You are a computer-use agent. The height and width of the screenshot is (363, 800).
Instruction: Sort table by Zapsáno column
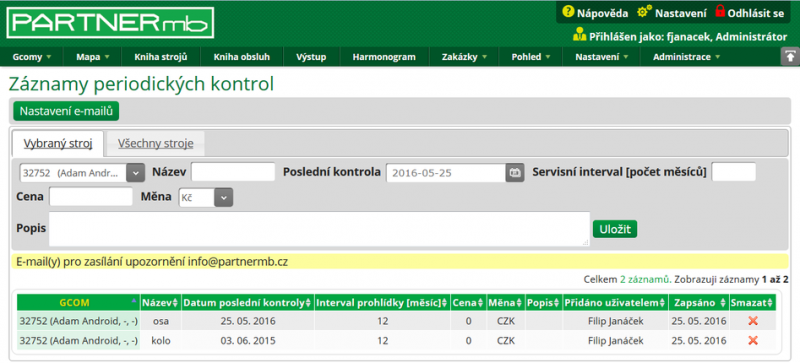click(x=698, y=302)
